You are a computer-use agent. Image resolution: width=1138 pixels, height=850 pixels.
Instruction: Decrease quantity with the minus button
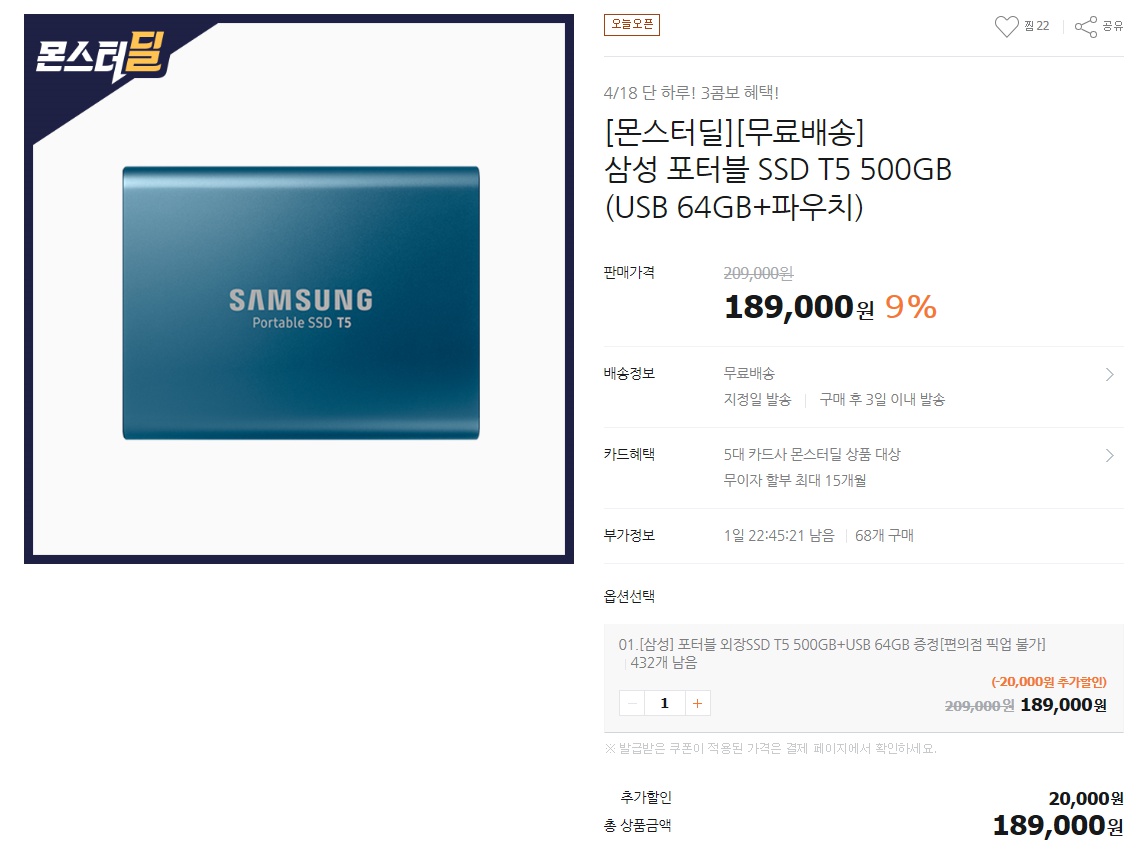(x=632, y=703)
